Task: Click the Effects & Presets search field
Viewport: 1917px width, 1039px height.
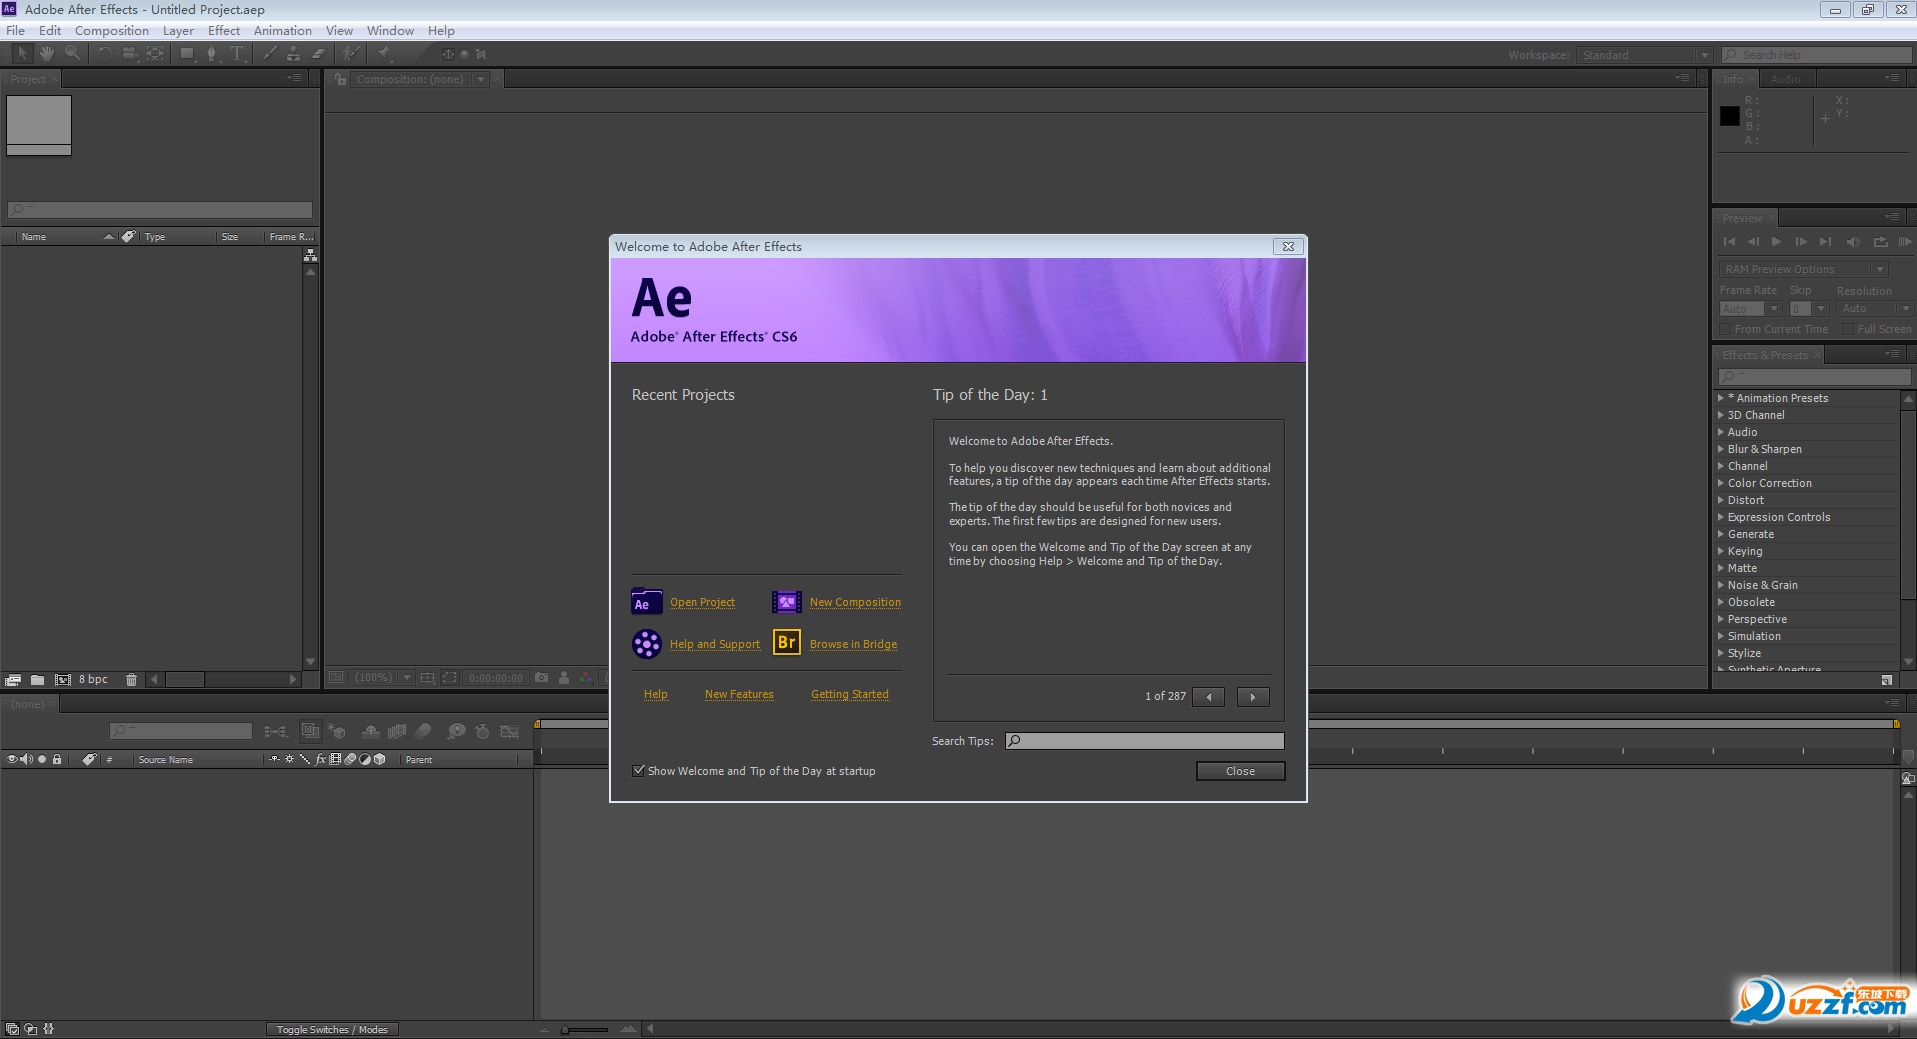Action: click(1814, 376)
